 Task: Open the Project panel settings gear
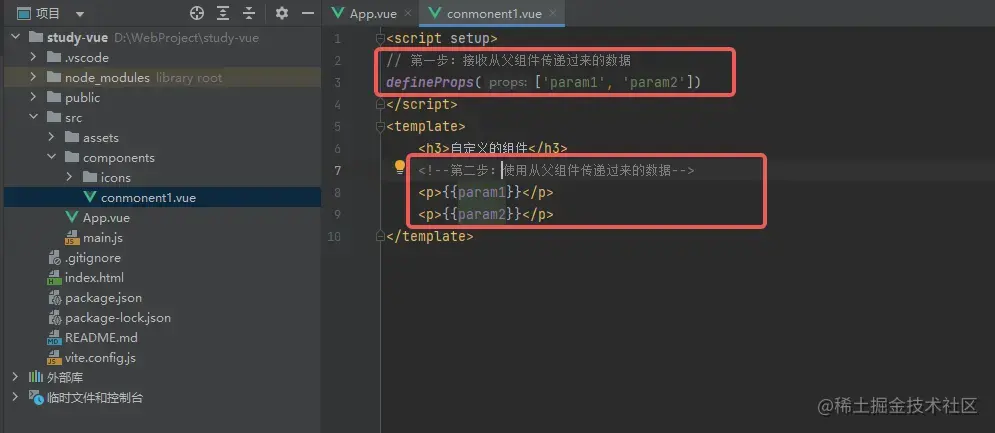[282, 13]
